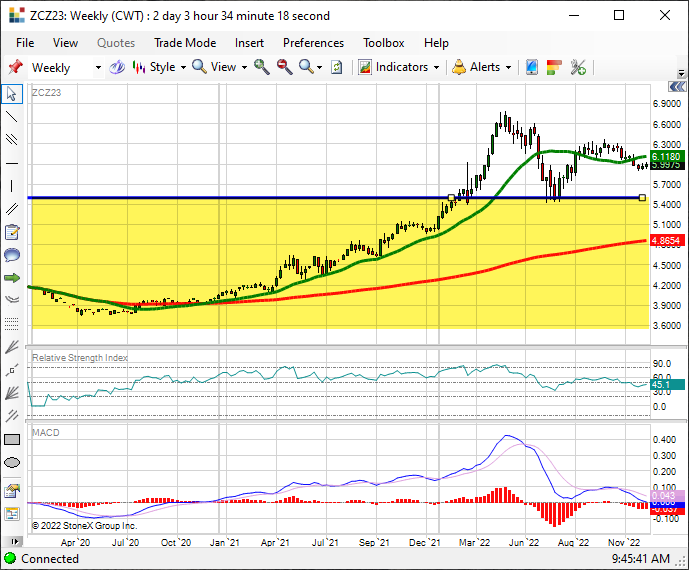Select the clipboard note annotation tool
Screen dimensions: 689x570
(12, 232)
